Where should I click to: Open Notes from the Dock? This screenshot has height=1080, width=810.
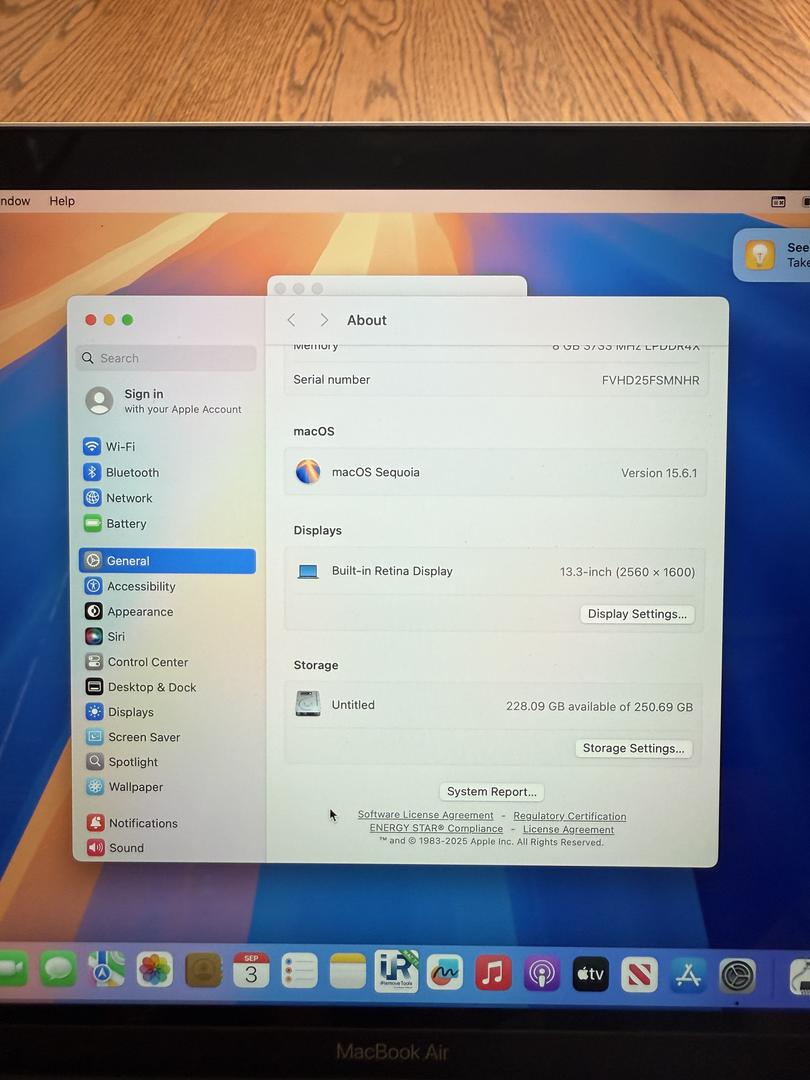(x=348, y=972)
